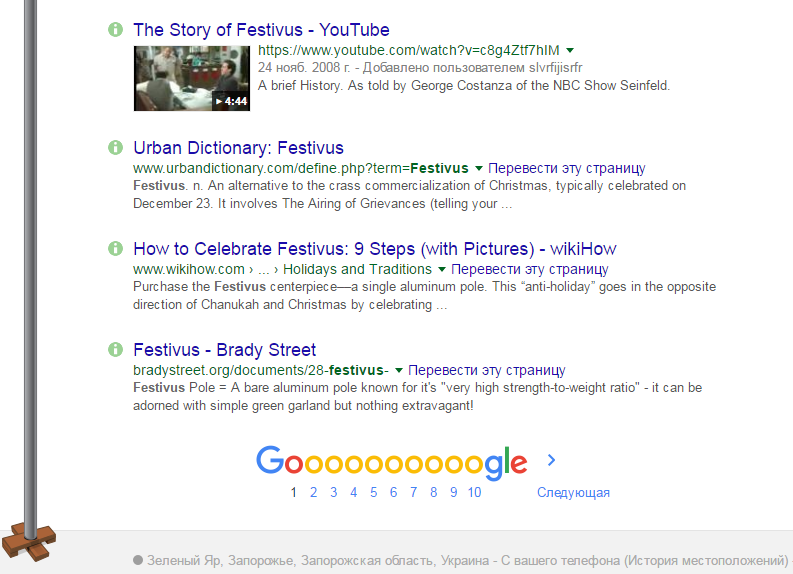
Task: Open Festivus - Brady Street result
Action: pos(225,350)
